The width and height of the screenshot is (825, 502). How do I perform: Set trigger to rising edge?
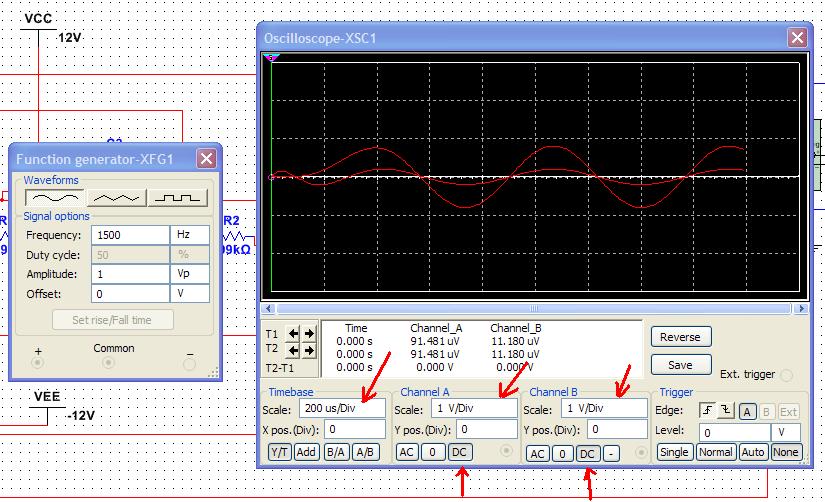click(x=708, y=411)
